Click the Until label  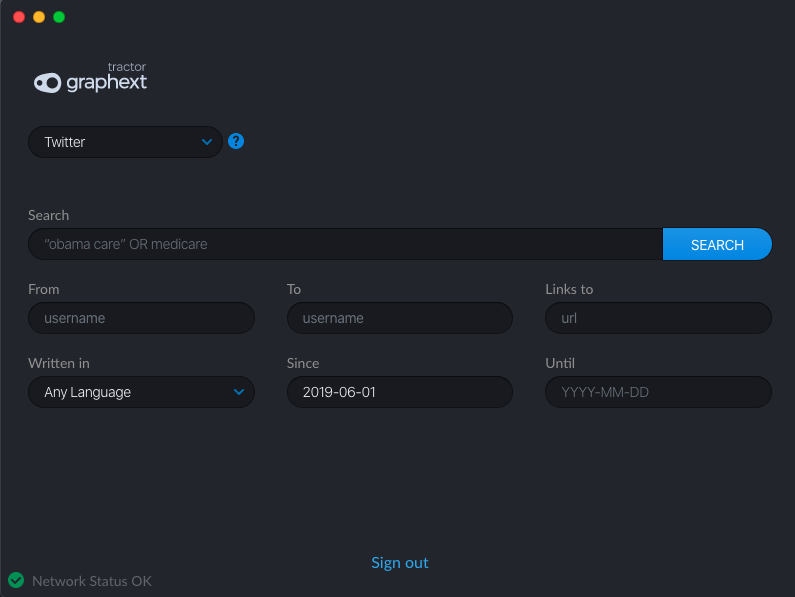coord(560,363)
